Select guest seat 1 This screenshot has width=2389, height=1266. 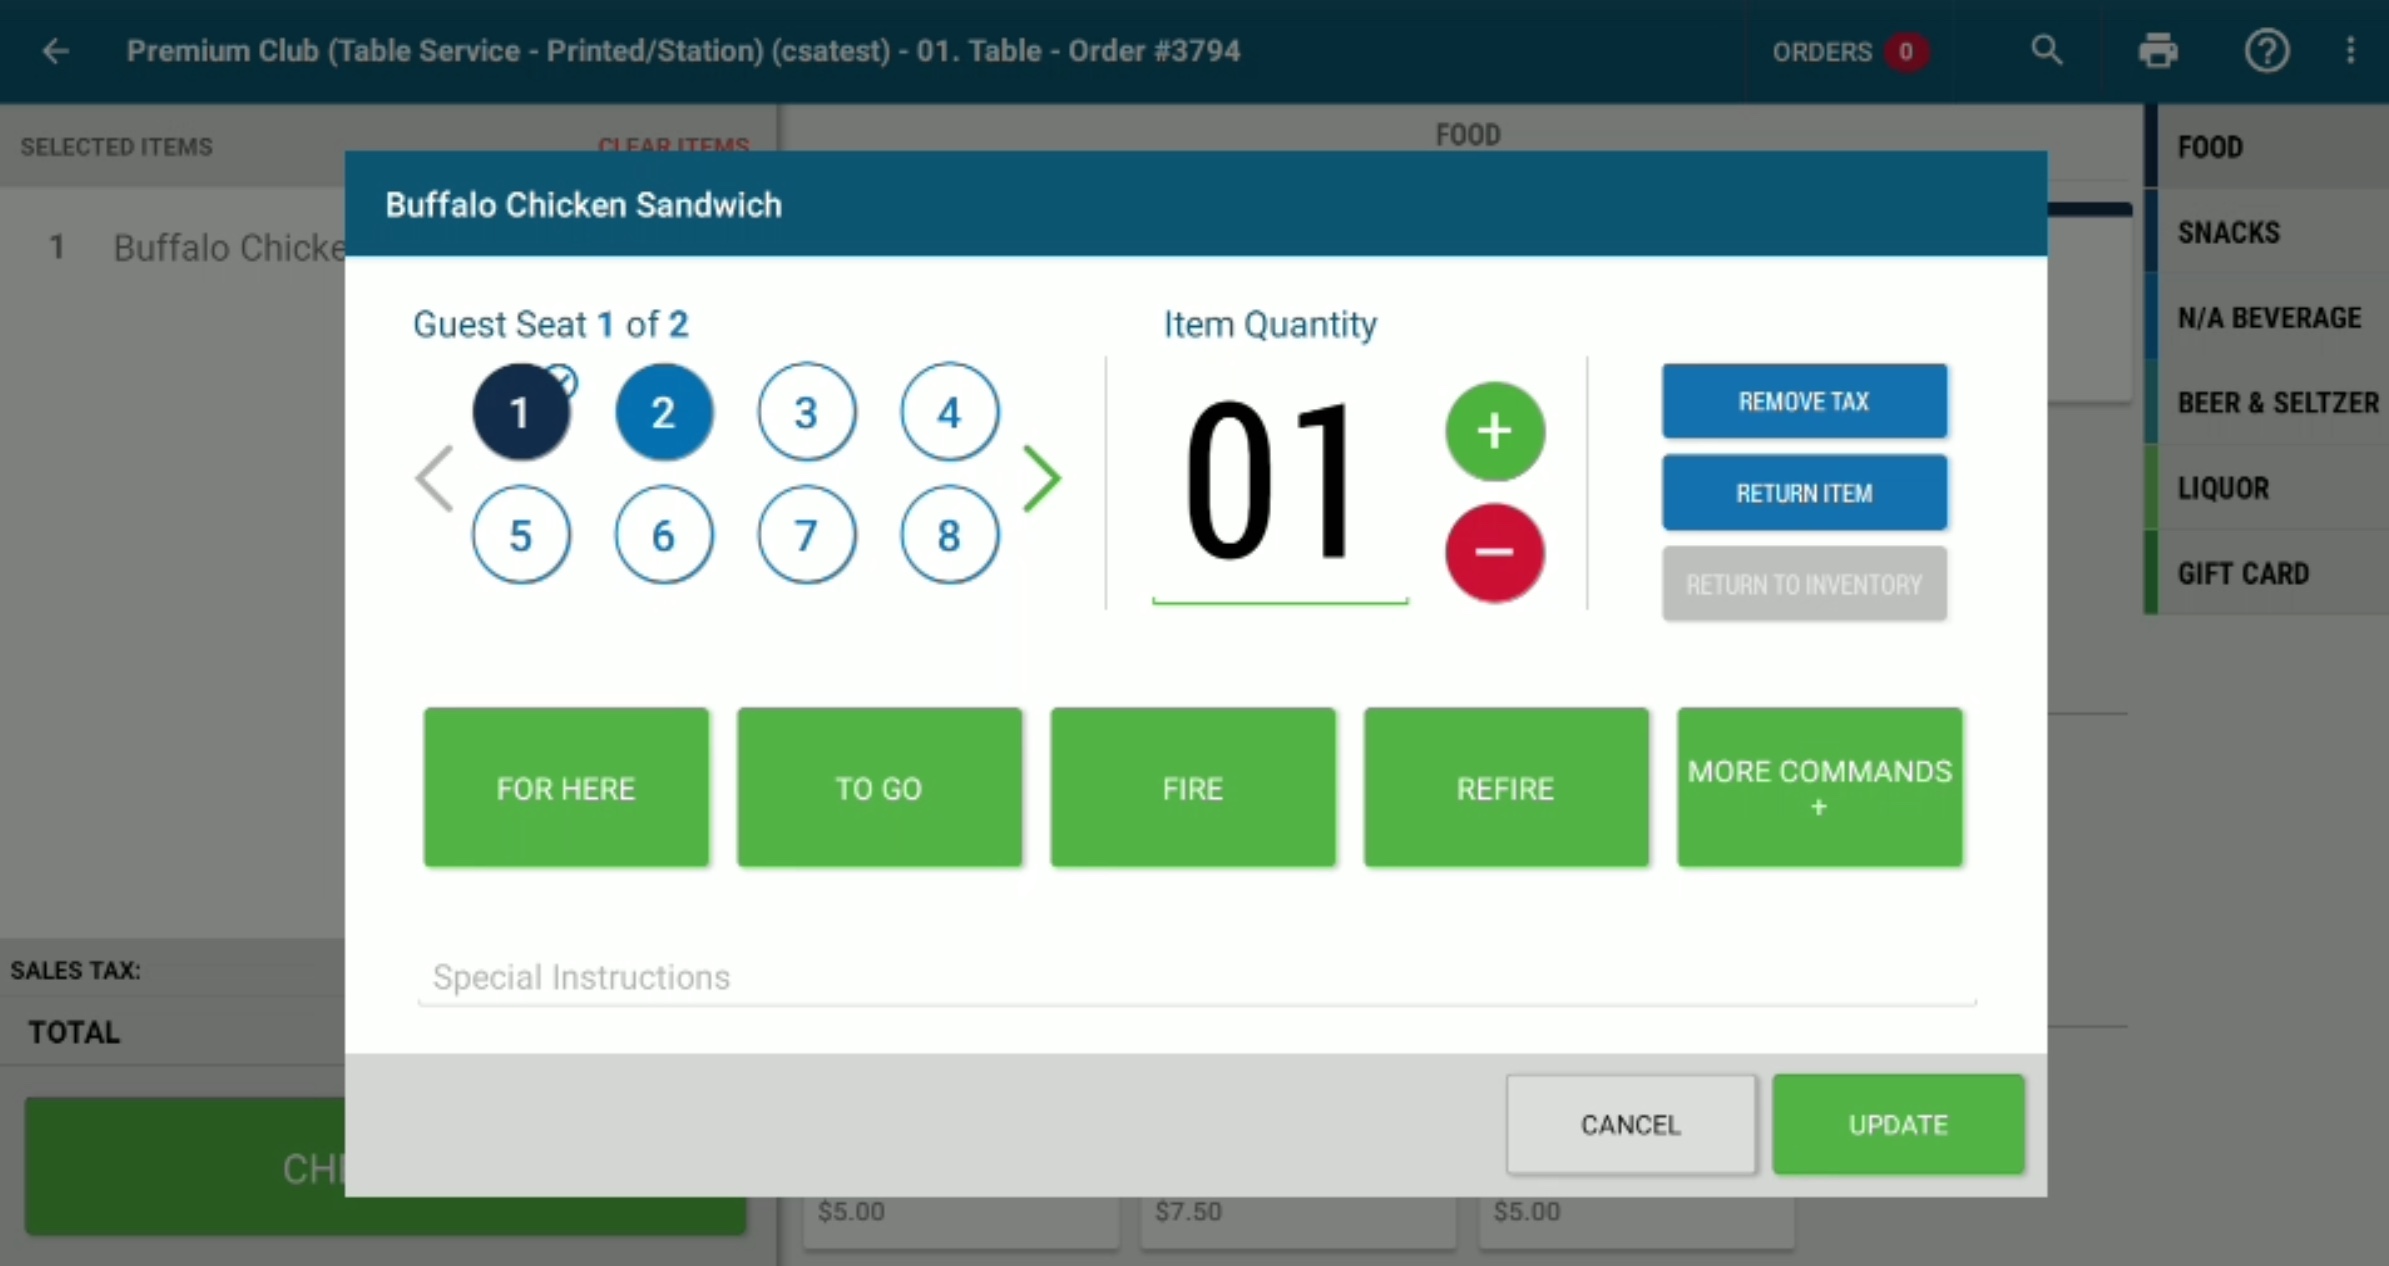coord(521,412)
